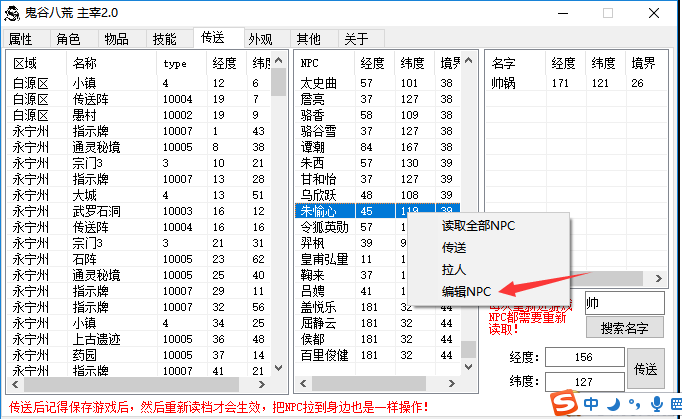Click up arrow of NPC list scrollbar
Screen dimensions: 682x419
point(468,60)
